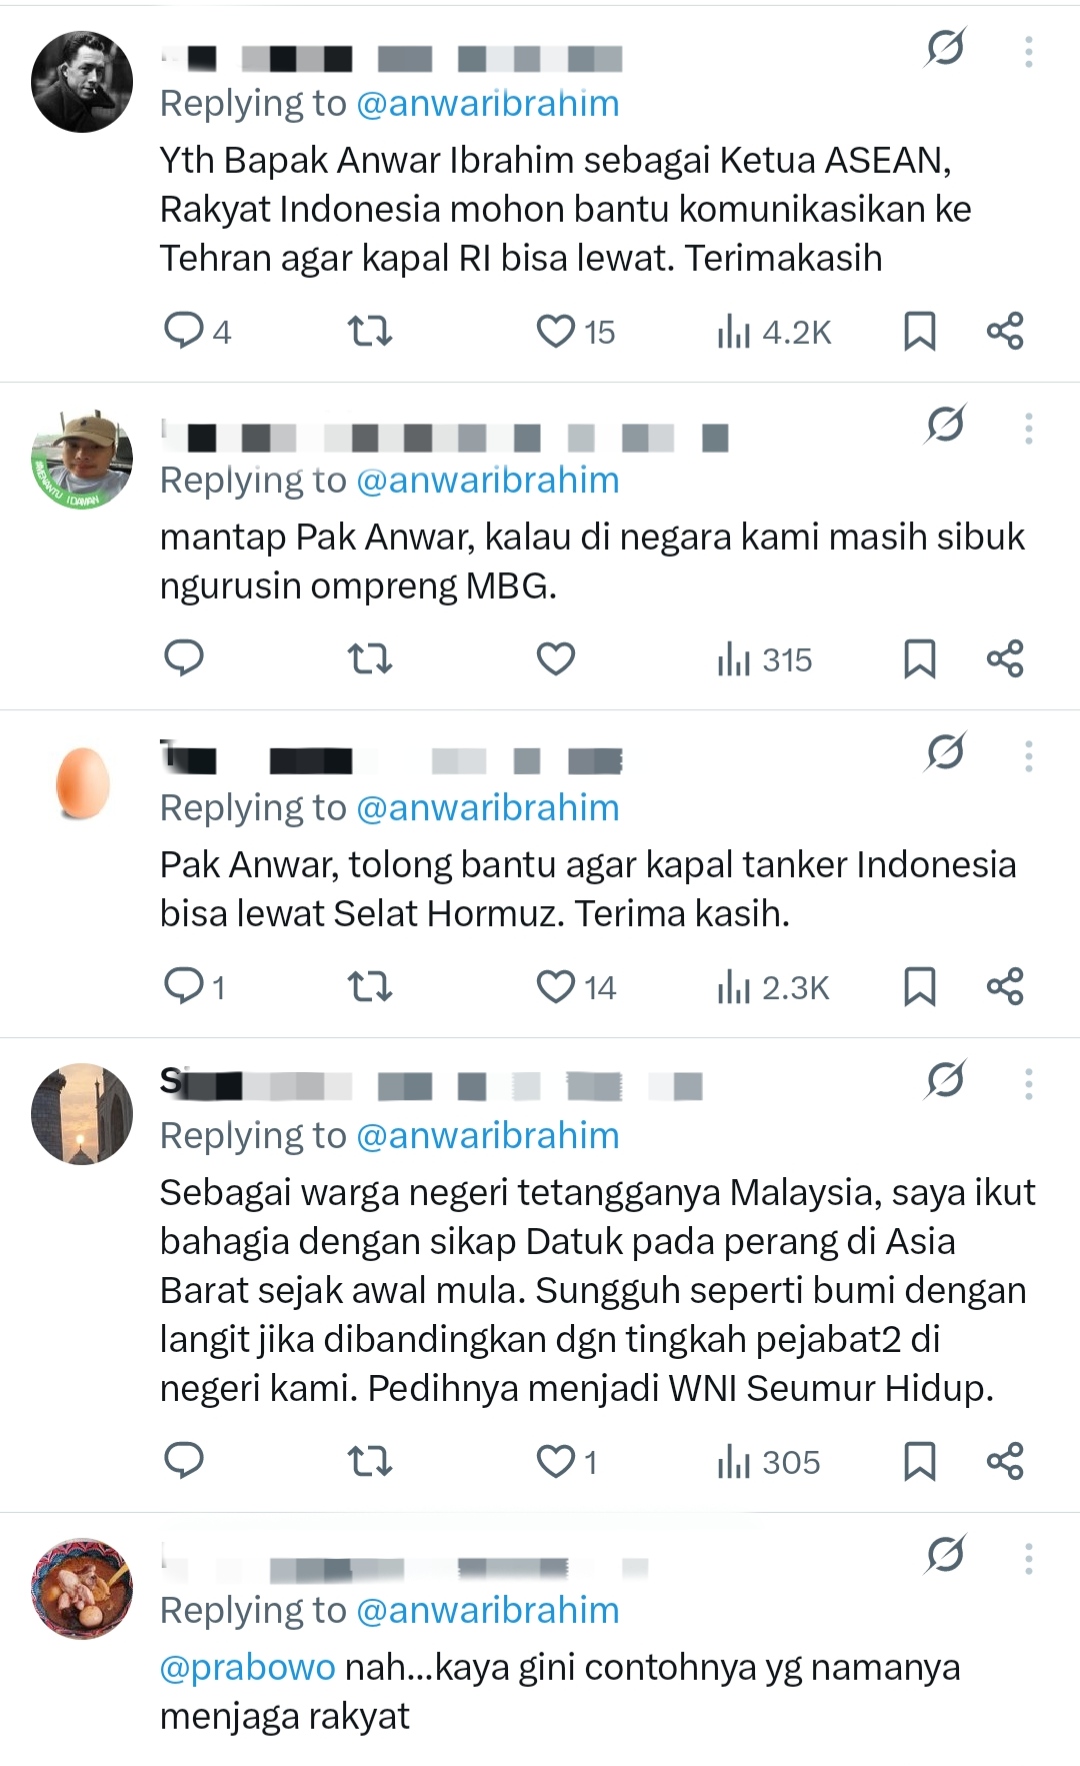Bookmark the ompreng MBG reply
1080x1766 pixels.
point(919,659)
